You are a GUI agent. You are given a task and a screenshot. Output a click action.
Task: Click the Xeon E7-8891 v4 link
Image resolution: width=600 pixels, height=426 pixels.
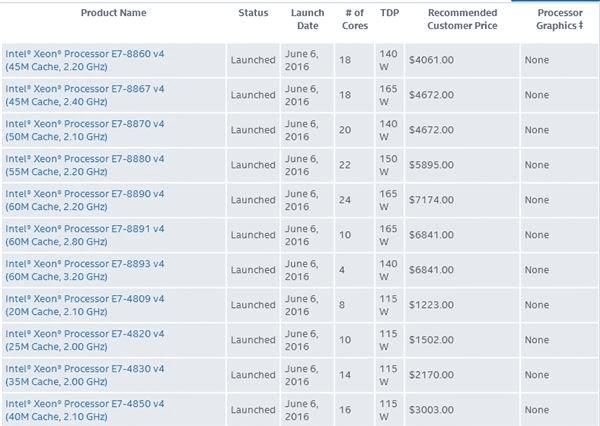tap(83, 228)
